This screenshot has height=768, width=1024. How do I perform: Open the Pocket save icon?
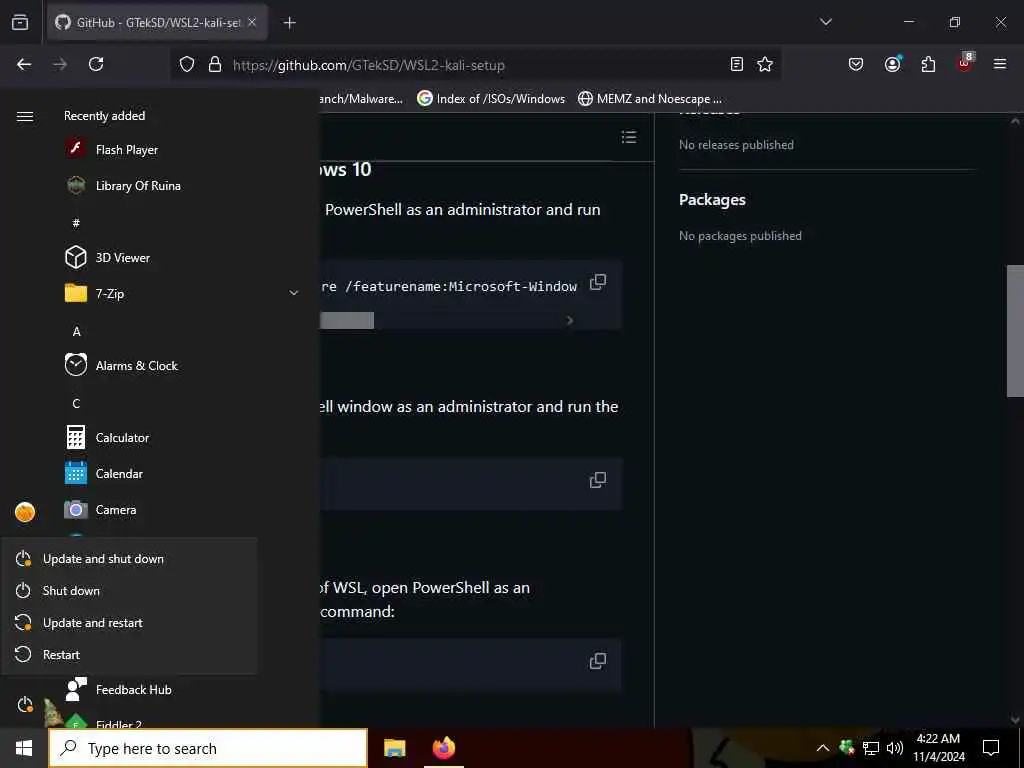(856, 64)
